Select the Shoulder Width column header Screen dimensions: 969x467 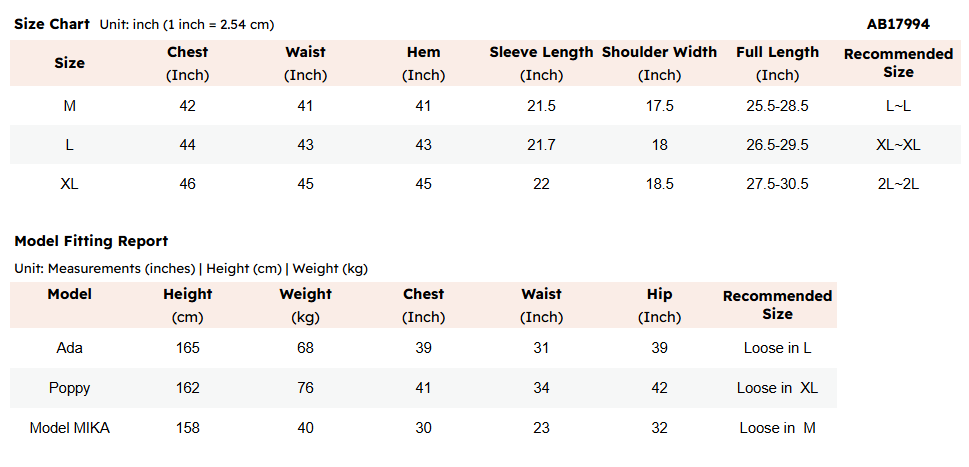pos(659,52)
